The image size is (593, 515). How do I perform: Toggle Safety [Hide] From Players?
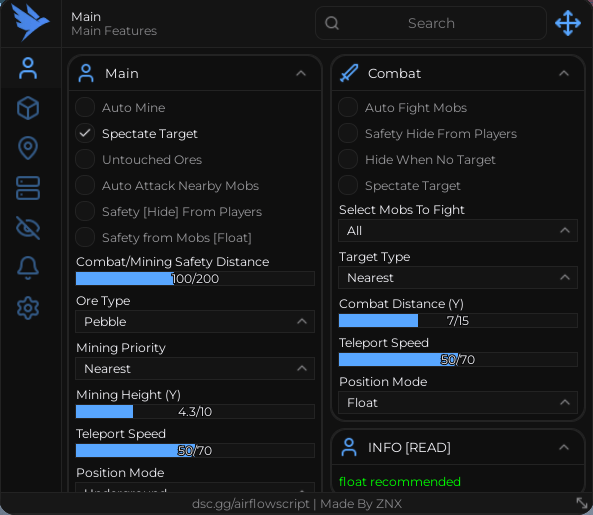tap(85, 211)
